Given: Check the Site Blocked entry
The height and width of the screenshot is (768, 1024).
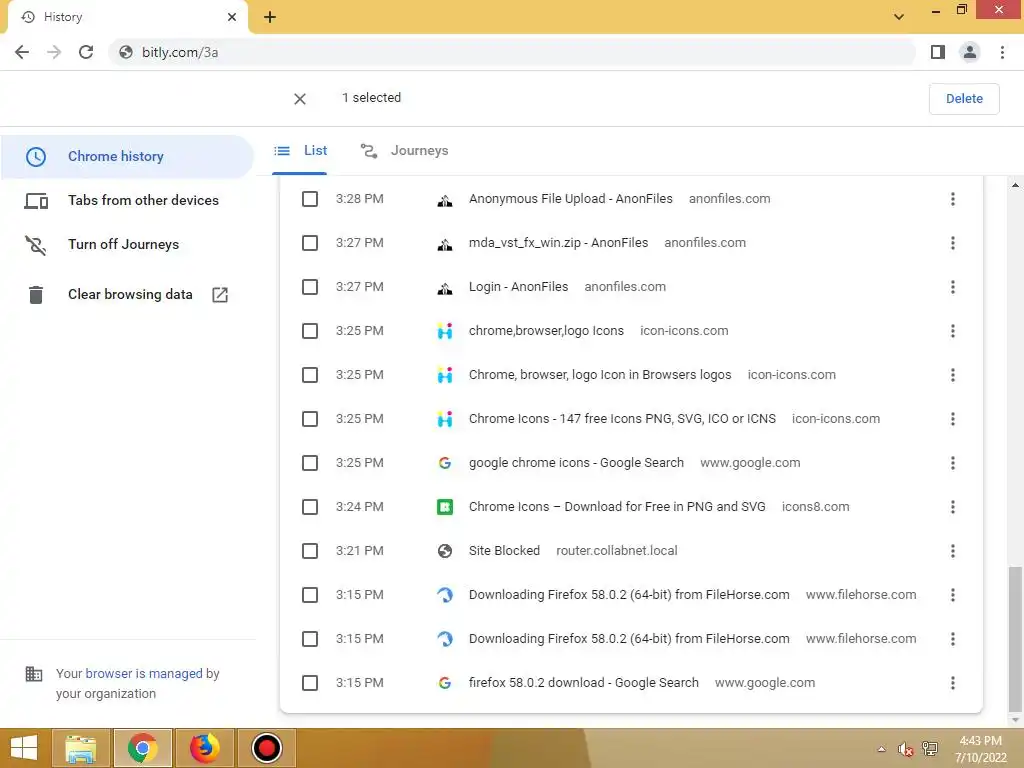Looking at the screenshot, I should 310,551.
